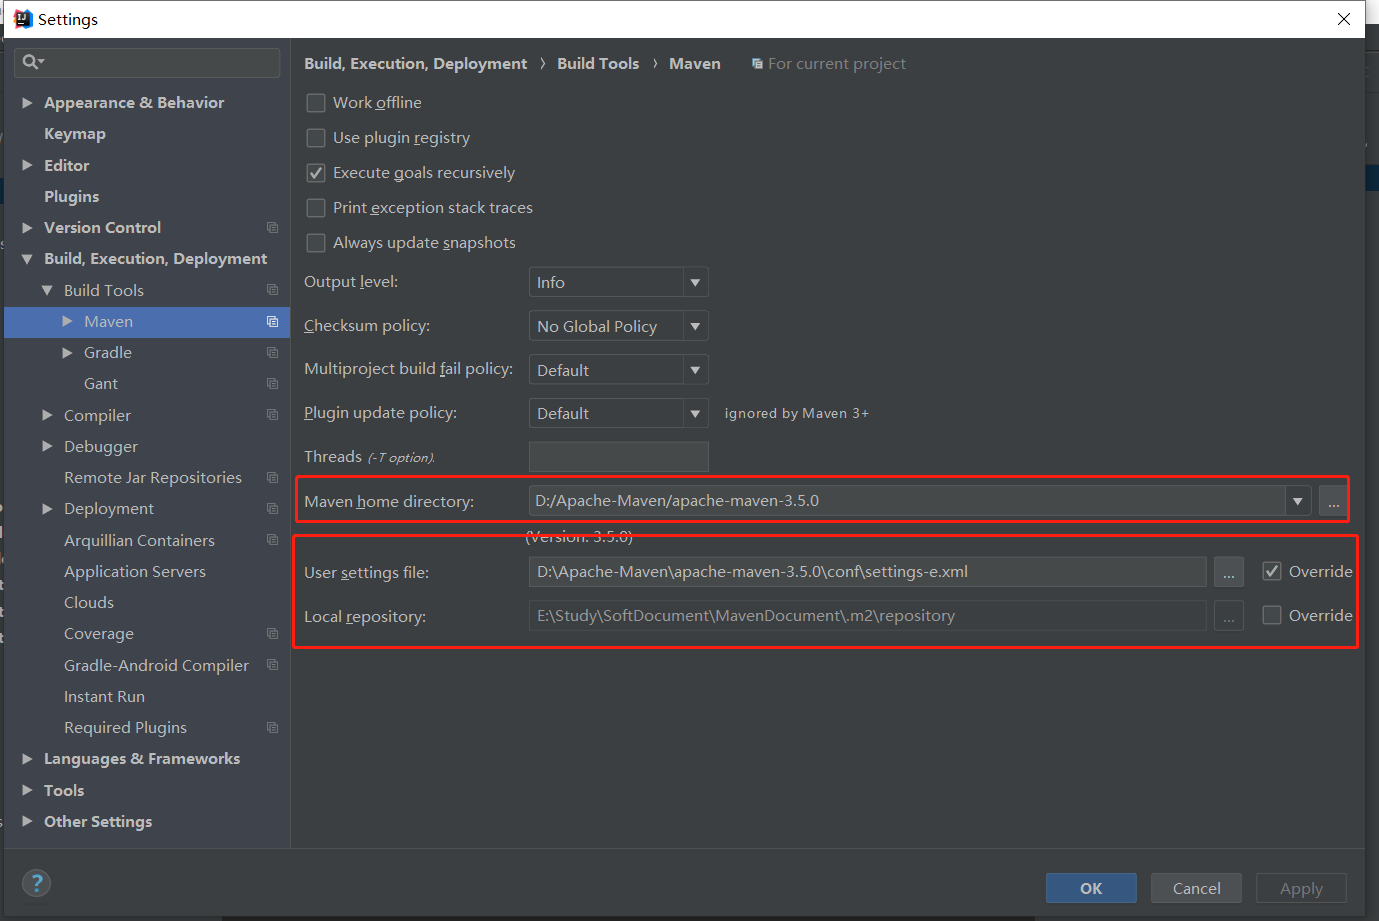The width and height of the screenshot is (1379, 921).
Task: Click the help question mark icon
Action: pos(37,883)
